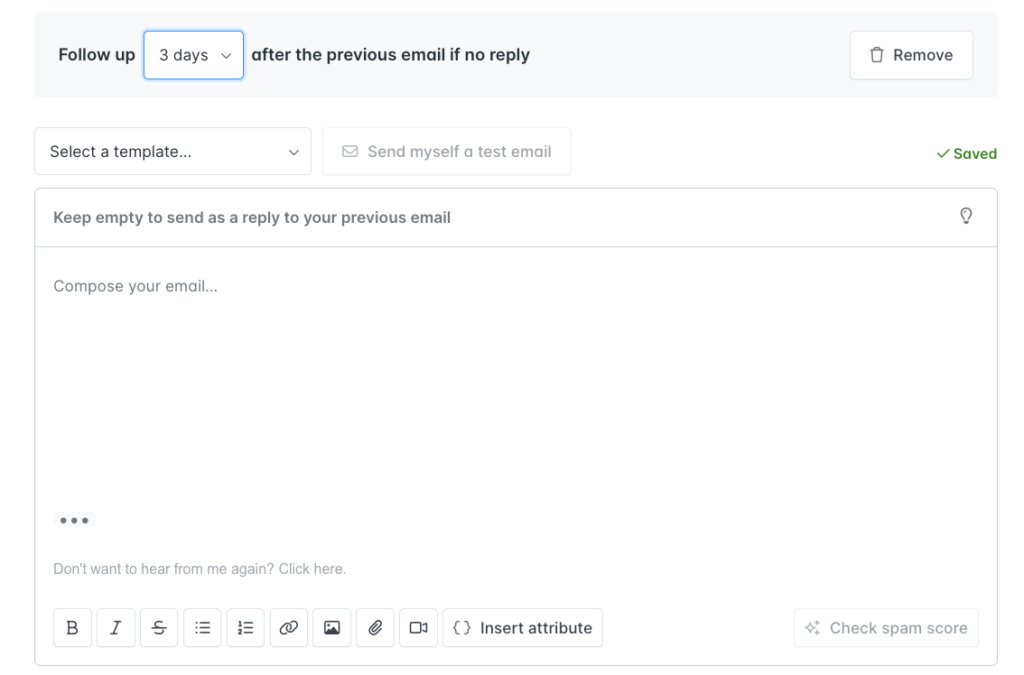The width and height of the screenshot is (1024, 675).
Task: Open the 3 days follow-up delay dropdown
Action: pyautogui.click(x=193, y=55)
